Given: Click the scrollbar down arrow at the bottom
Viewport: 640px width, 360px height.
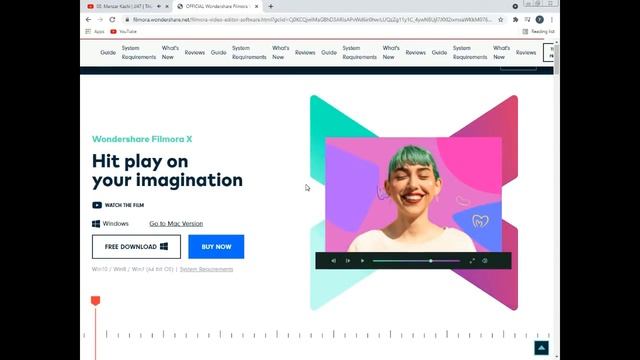Looking at the screenshot, I should coord(556,357).
